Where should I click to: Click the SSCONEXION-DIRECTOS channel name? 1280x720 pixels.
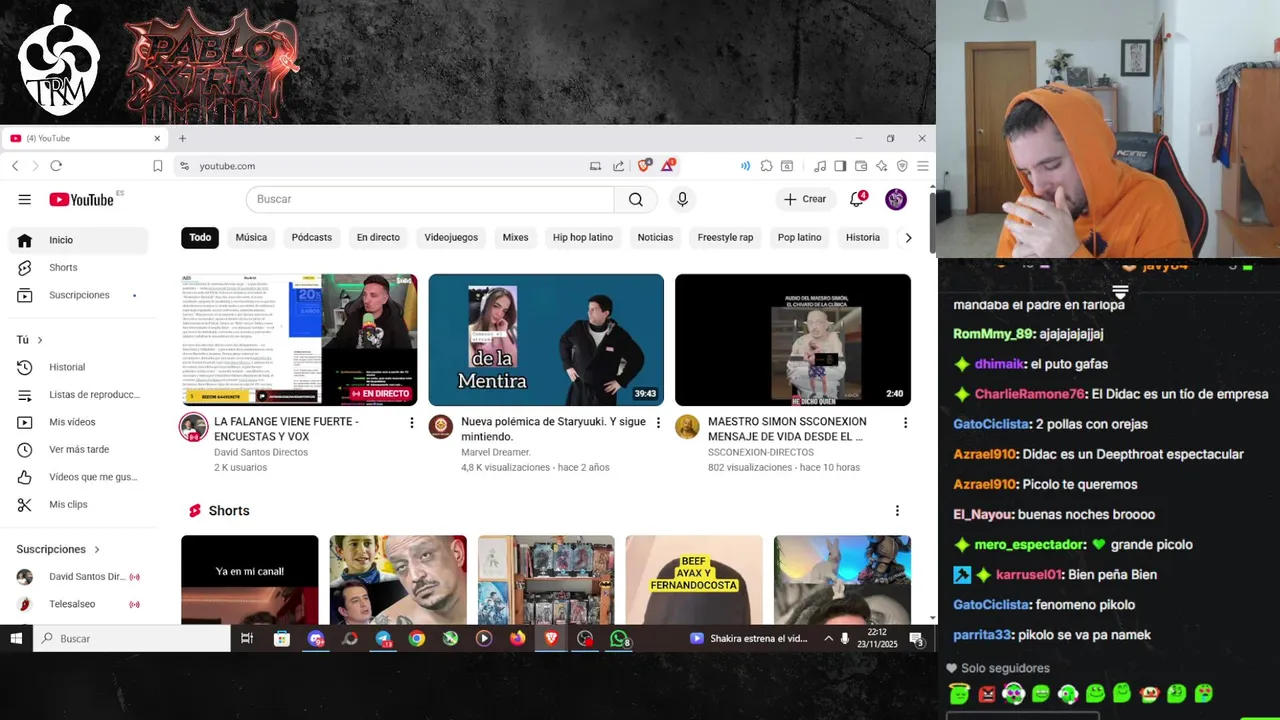[760, 452]
